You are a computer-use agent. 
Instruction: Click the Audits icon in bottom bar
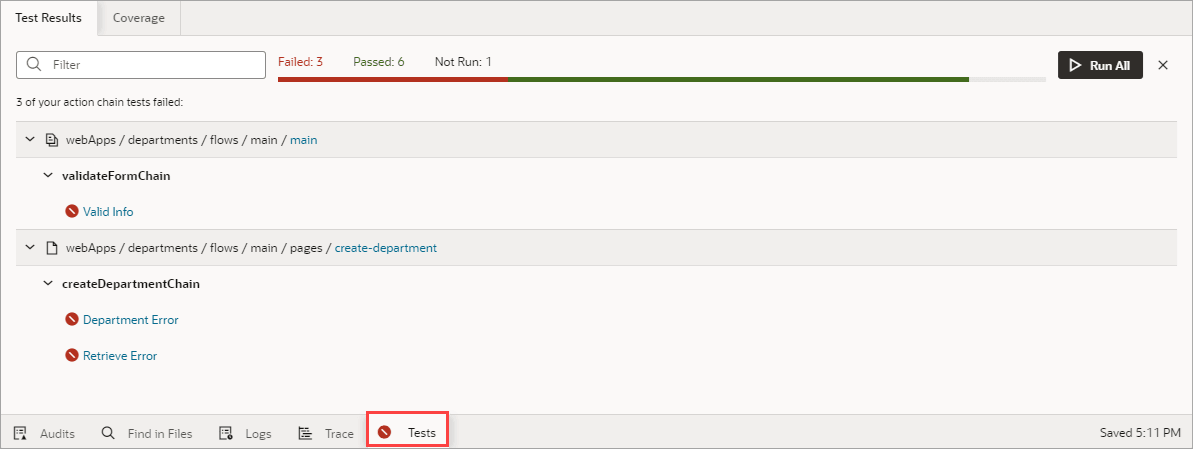[x=21, y=434]
